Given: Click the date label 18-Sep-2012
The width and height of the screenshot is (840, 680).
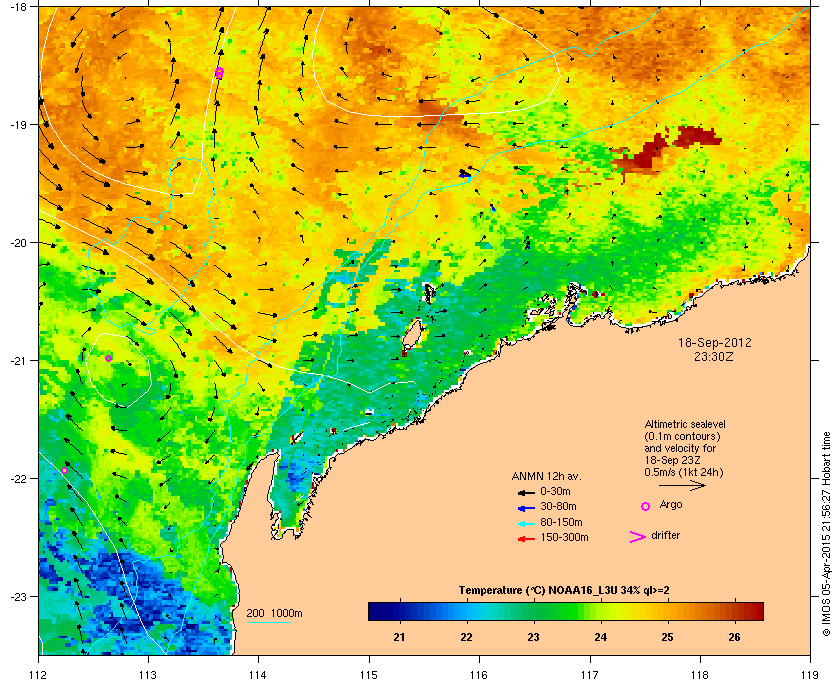Looking at the screenshot, I should (x=715, y=343).
